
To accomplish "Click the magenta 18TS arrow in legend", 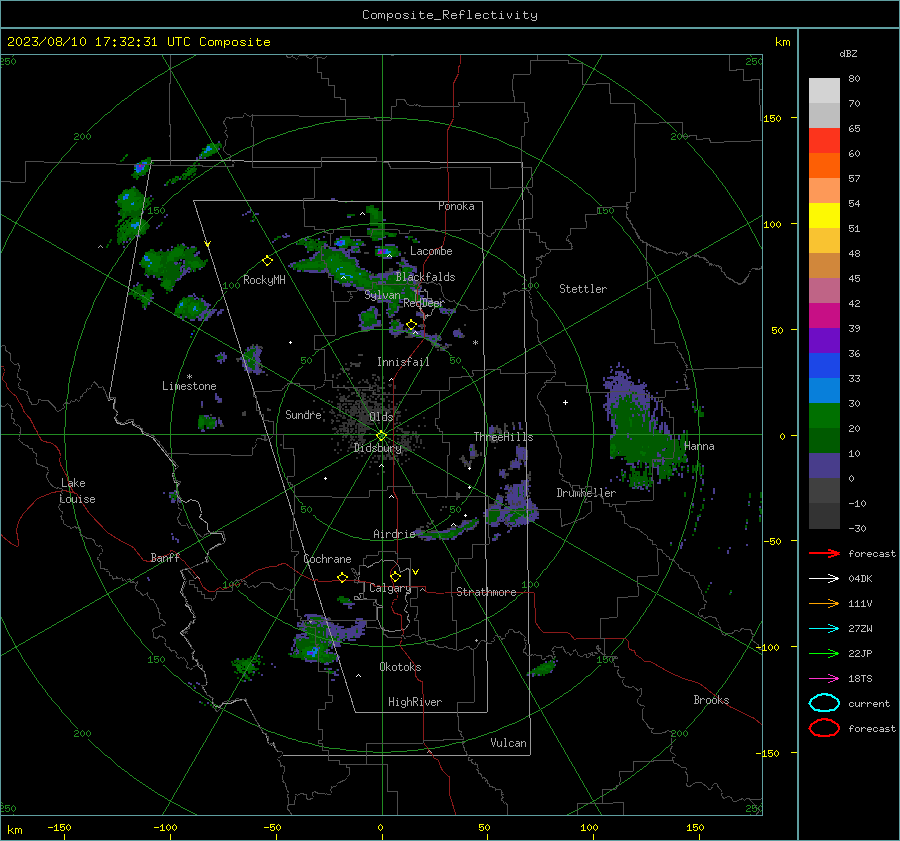I will point(824,679).
